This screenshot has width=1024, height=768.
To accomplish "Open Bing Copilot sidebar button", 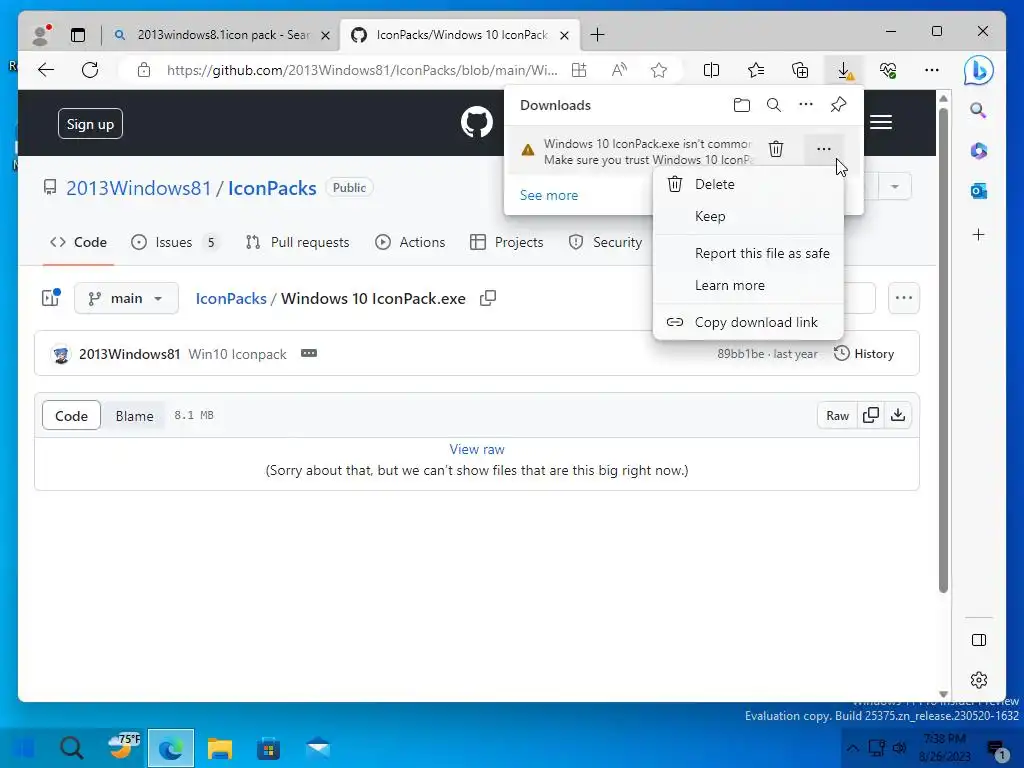I will [978, 71].
